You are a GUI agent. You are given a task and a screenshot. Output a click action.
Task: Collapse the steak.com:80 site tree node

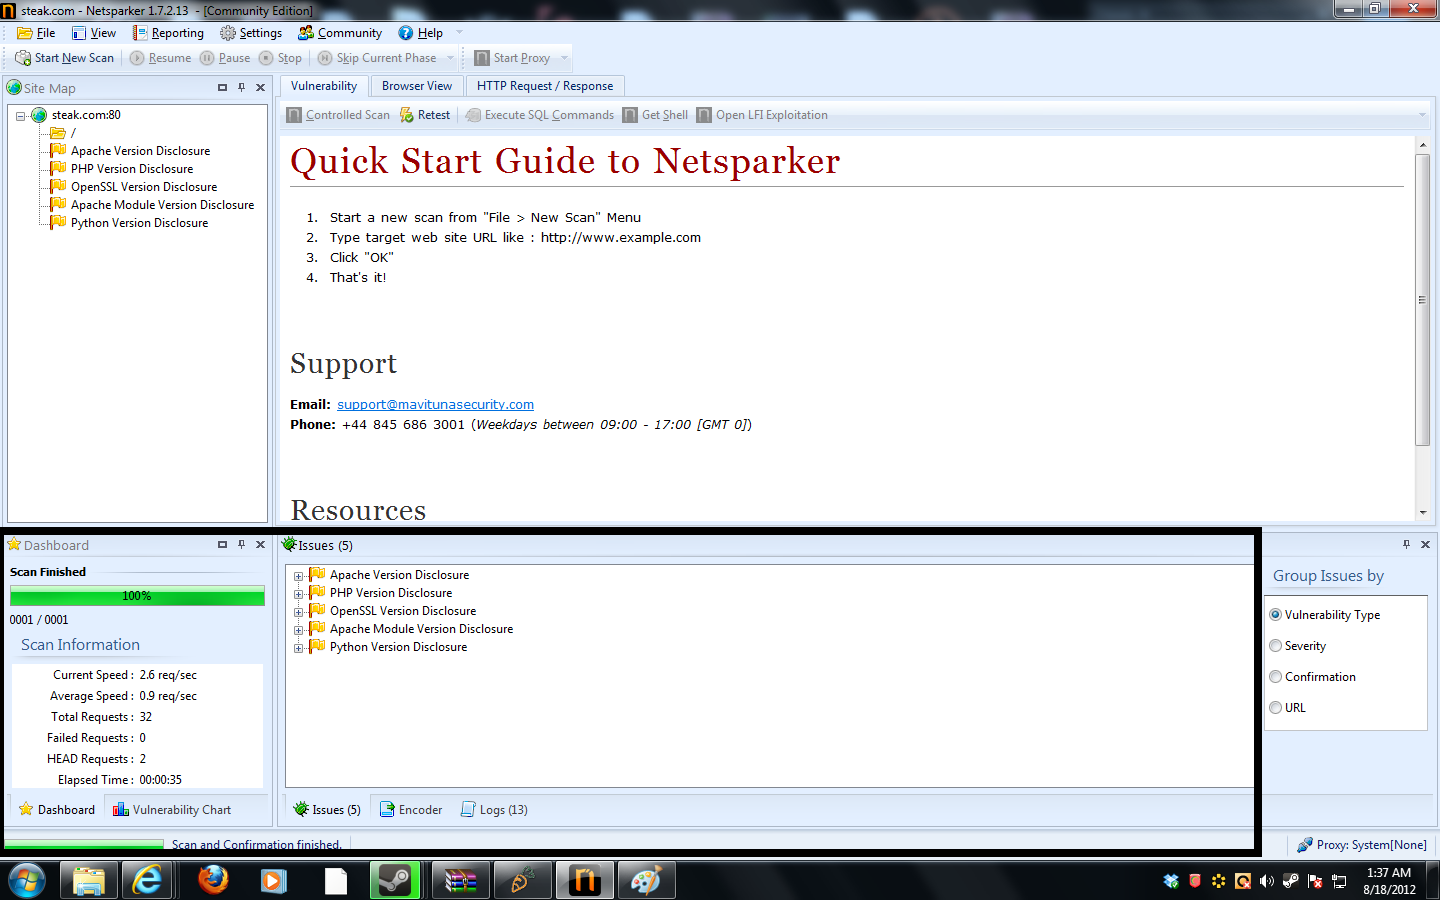(20, 116)
